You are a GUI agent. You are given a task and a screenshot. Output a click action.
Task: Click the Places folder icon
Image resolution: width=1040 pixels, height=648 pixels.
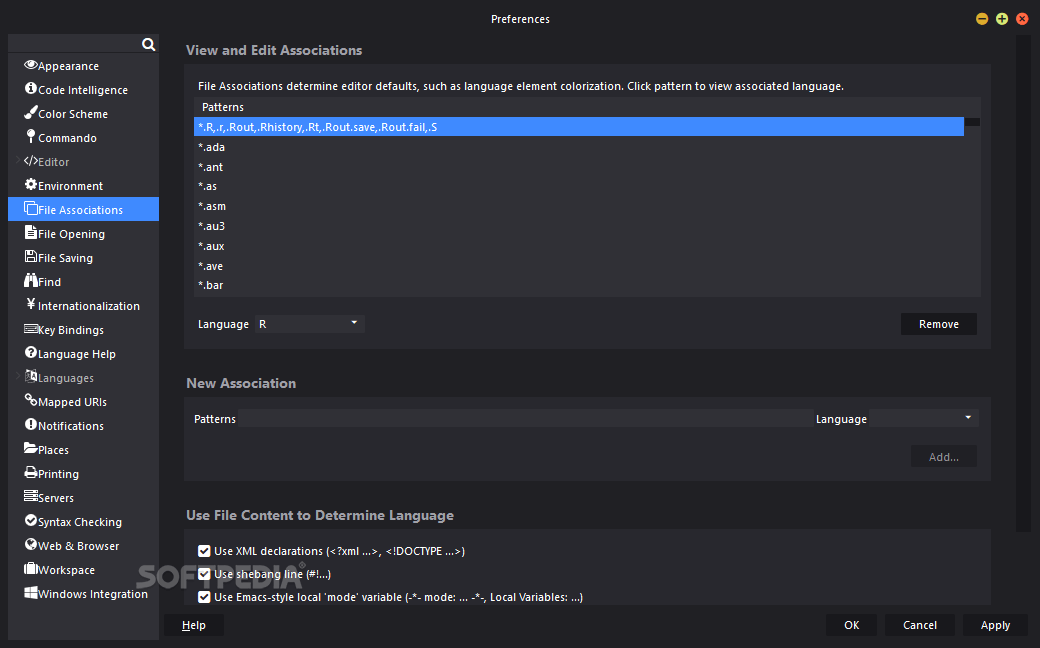click(x=28, y=449)
